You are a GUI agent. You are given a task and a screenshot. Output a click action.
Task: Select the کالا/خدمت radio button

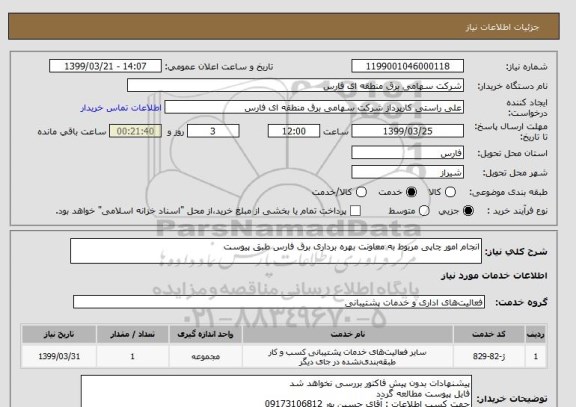click(361, 192)
